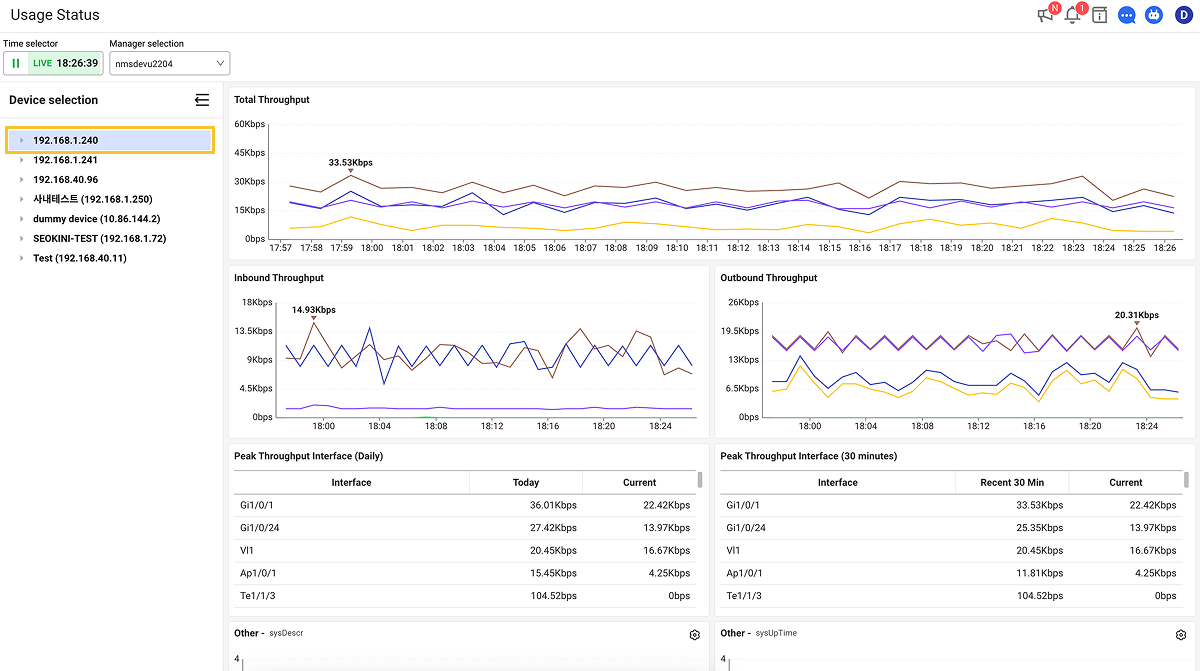Open settings gear for sysUpTime panel

point(1181,635)
